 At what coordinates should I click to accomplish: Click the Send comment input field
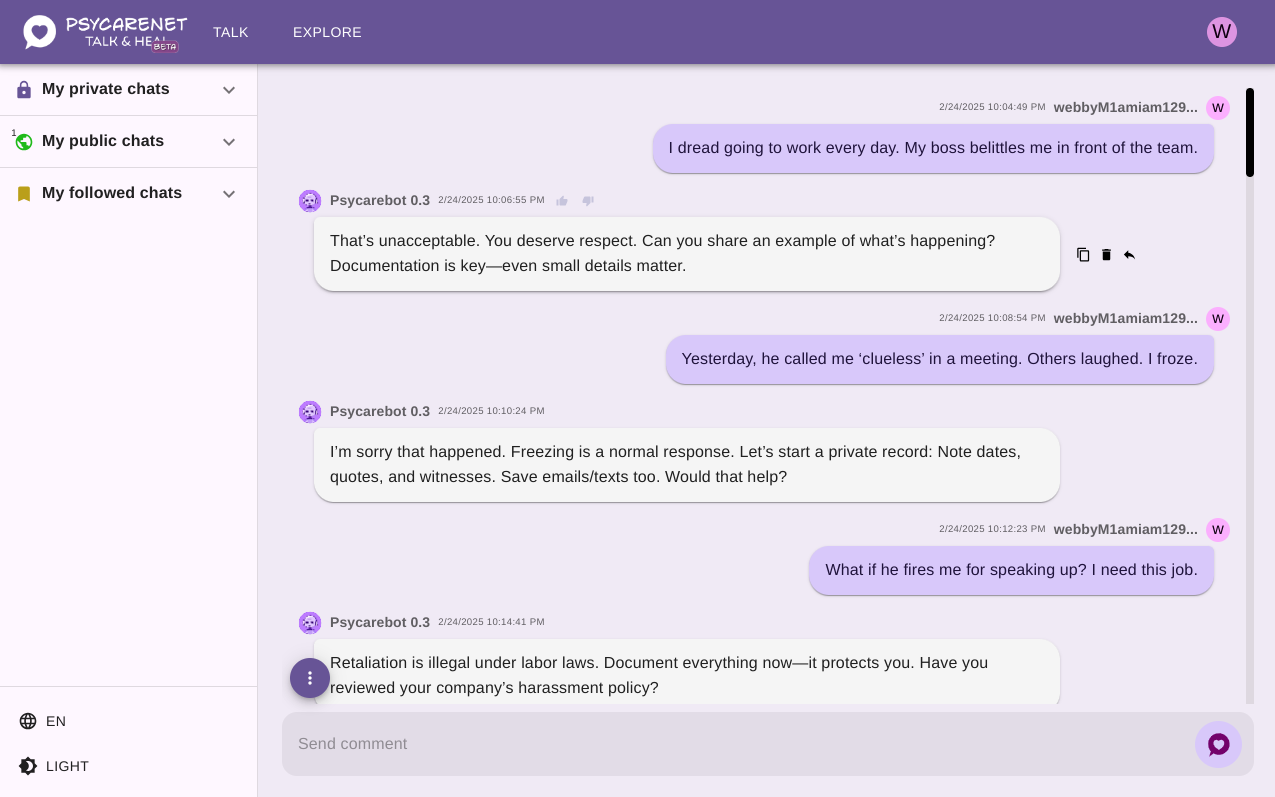(738, 744)
